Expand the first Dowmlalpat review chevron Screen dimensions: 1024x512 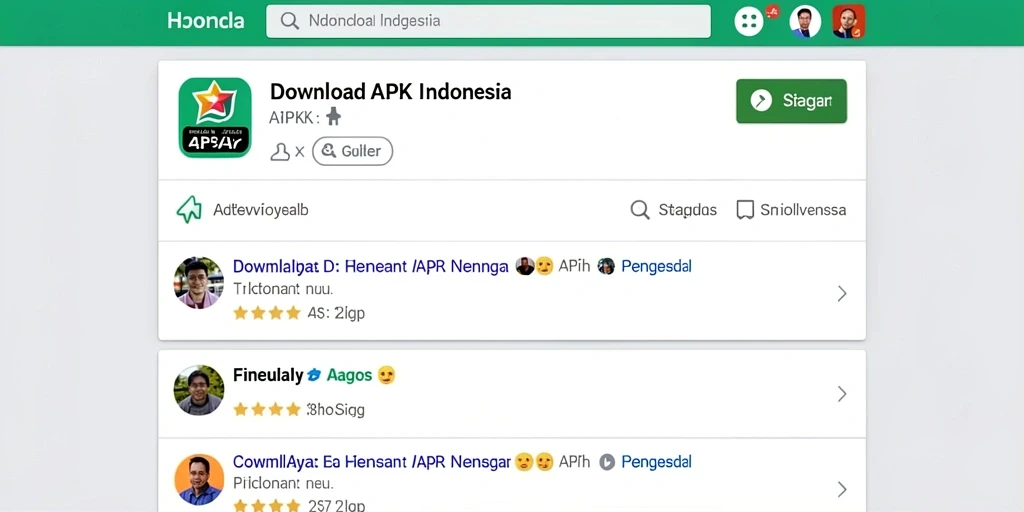842,294
